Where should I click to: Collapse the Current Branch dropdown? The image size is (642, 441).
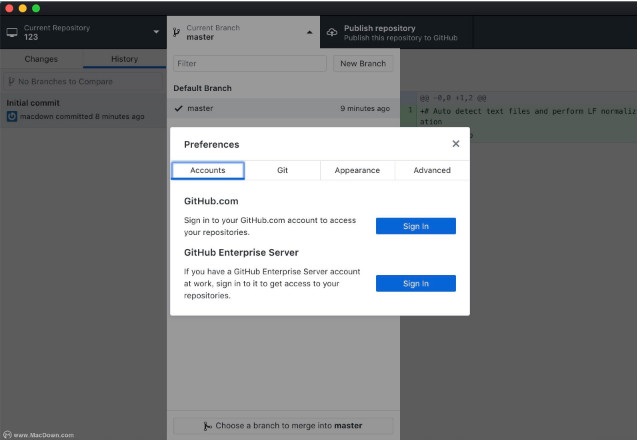pos(243,32)
